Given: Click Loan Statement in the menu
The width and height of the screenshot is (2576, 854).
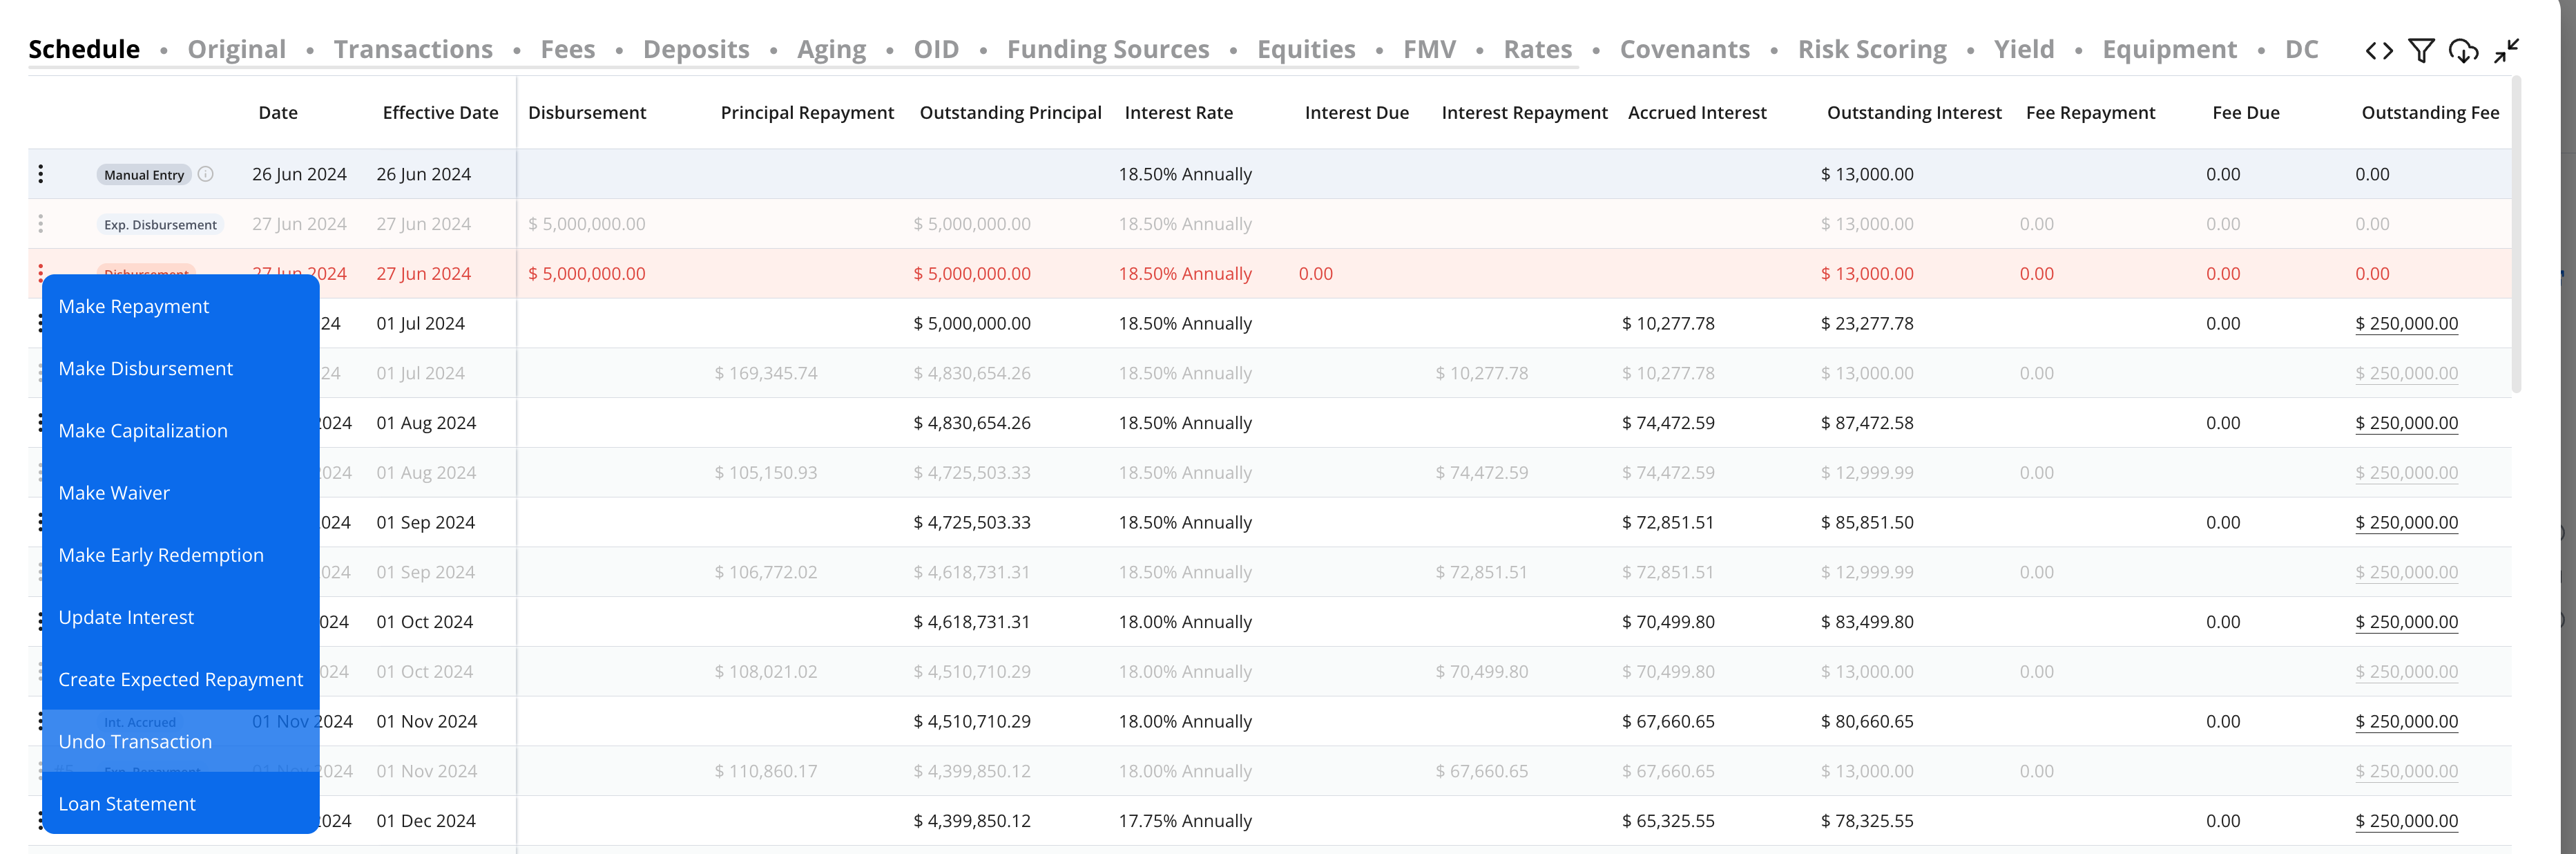Looking at the screenshot, I should point(127,804).
